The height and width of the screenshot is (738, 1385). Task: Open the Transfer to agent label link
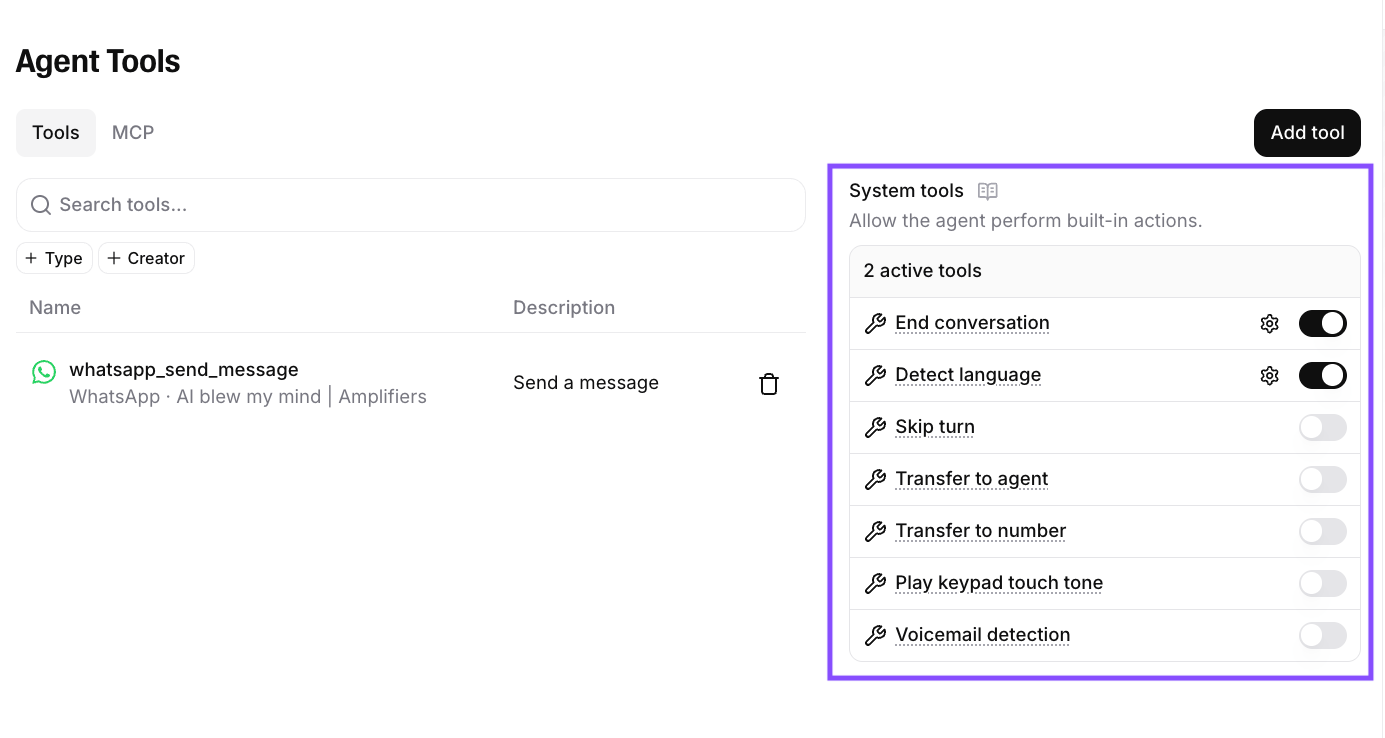point(972,479)
